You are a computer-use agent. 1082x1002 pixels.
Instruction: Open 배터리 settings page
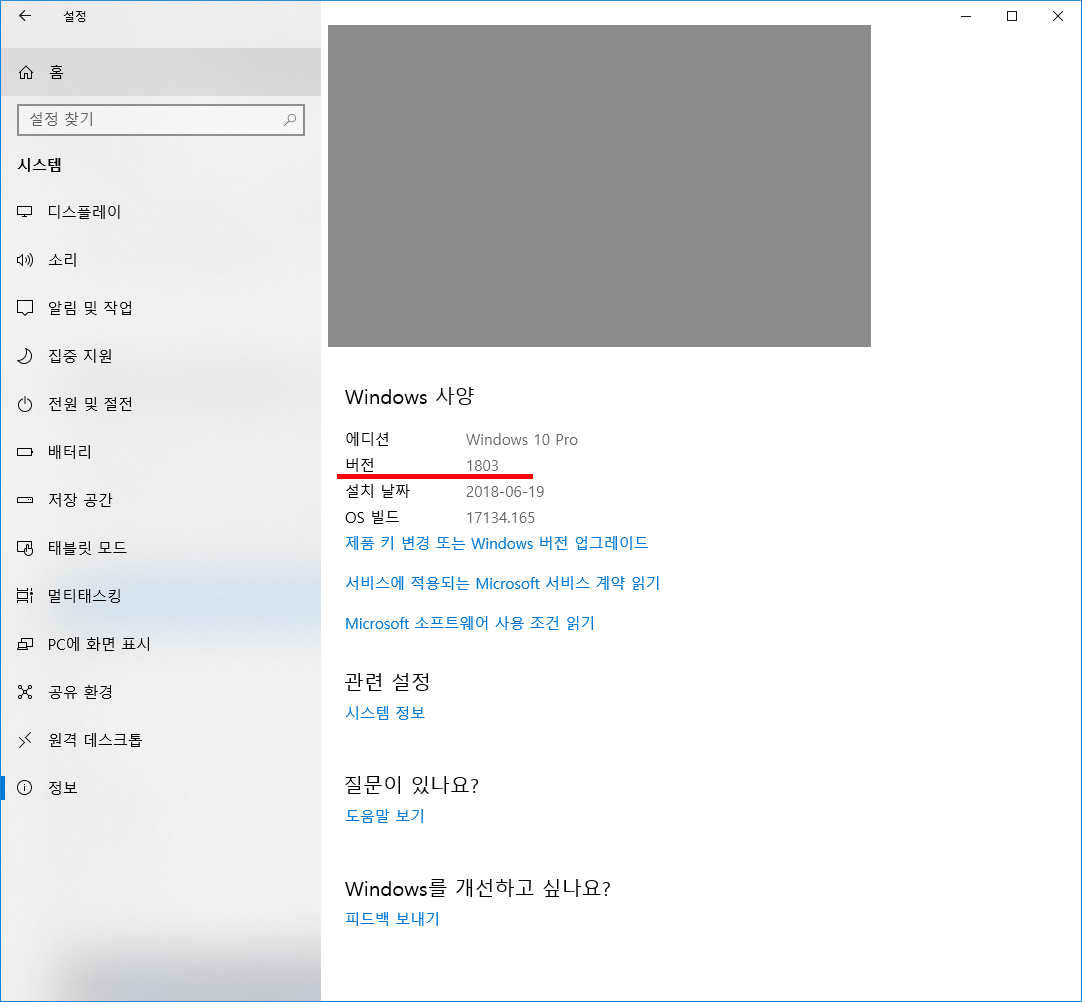(x=161, y=452)
